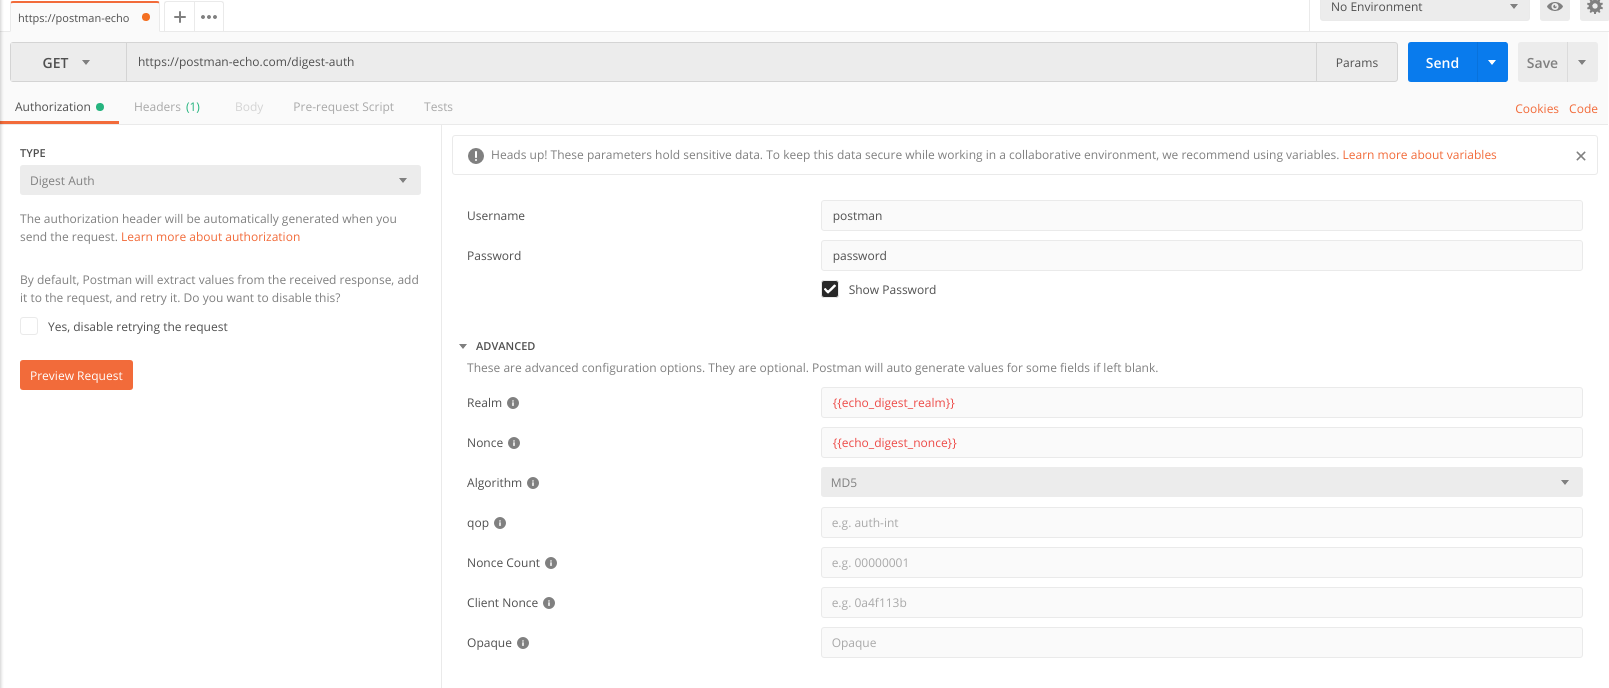Open the tab options ellipsis menu

(x=209, y=17)
